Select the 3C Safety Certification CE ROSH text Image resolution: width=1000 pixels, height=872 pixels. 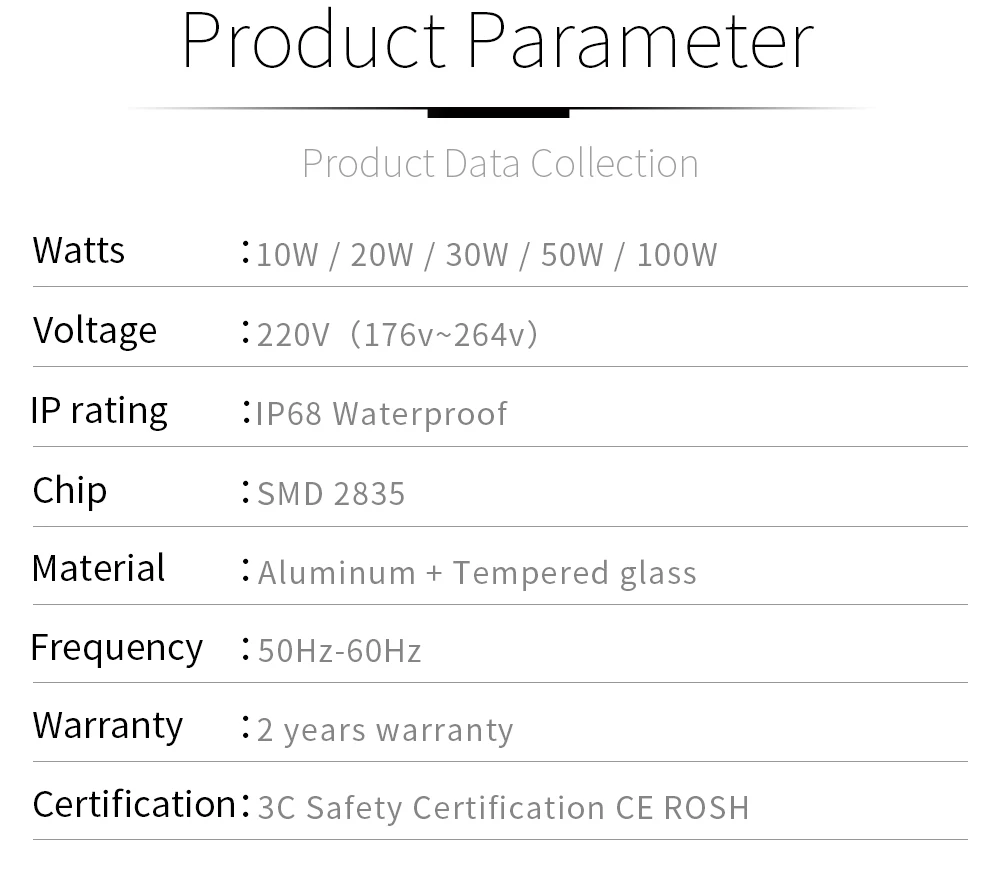click(x=503, y=808)
